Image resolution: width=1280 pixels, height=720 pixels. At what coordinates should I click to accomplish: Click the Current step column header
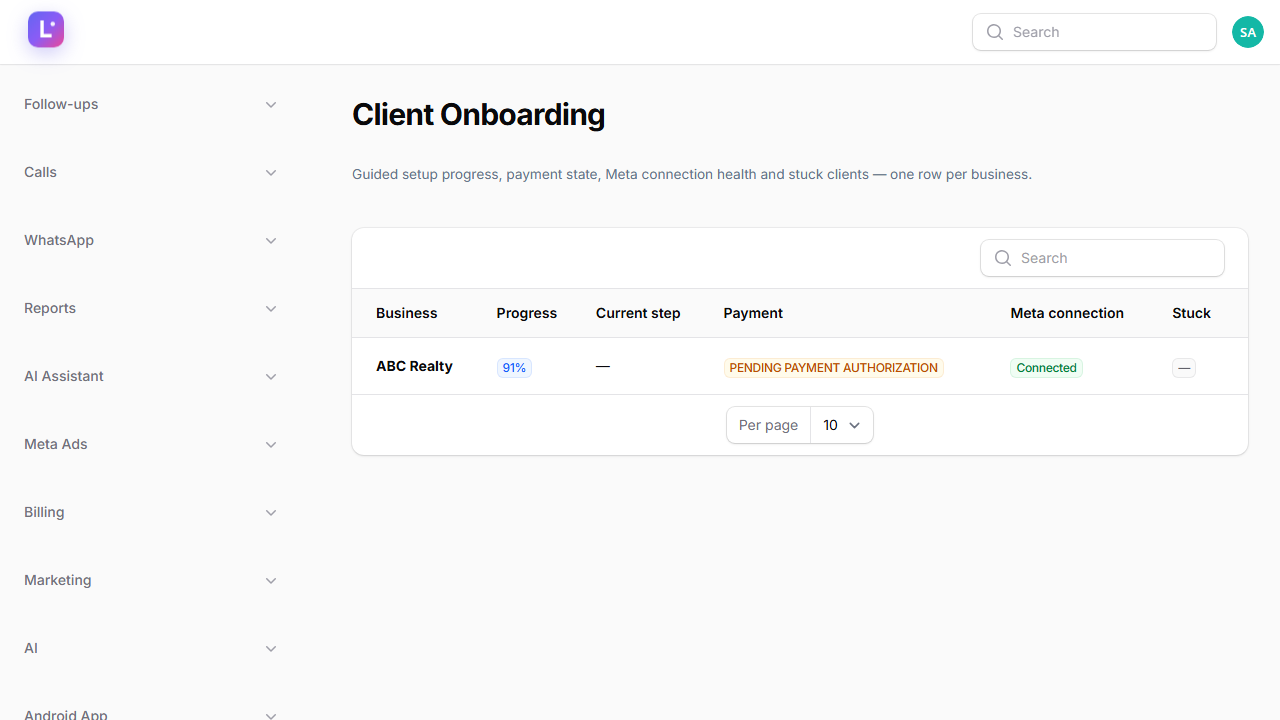[x=638, y=313]
